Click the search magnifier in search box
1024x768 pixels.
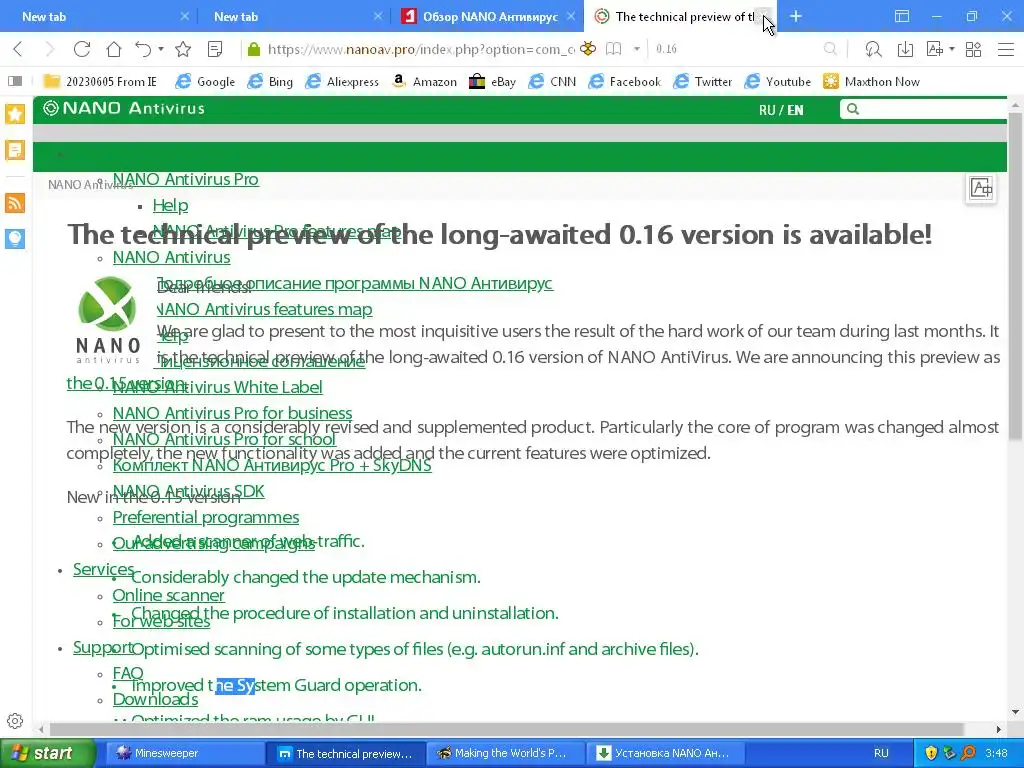click(830, 49)
